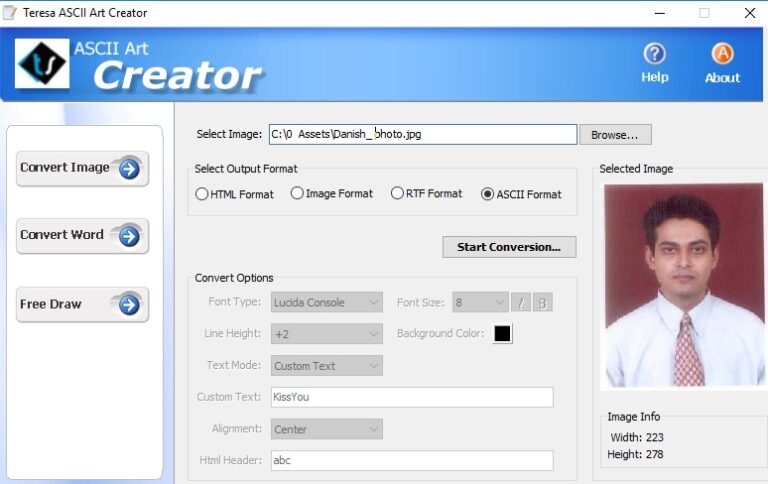Open the Text Mode dropdown

click(x=327, y=366)
